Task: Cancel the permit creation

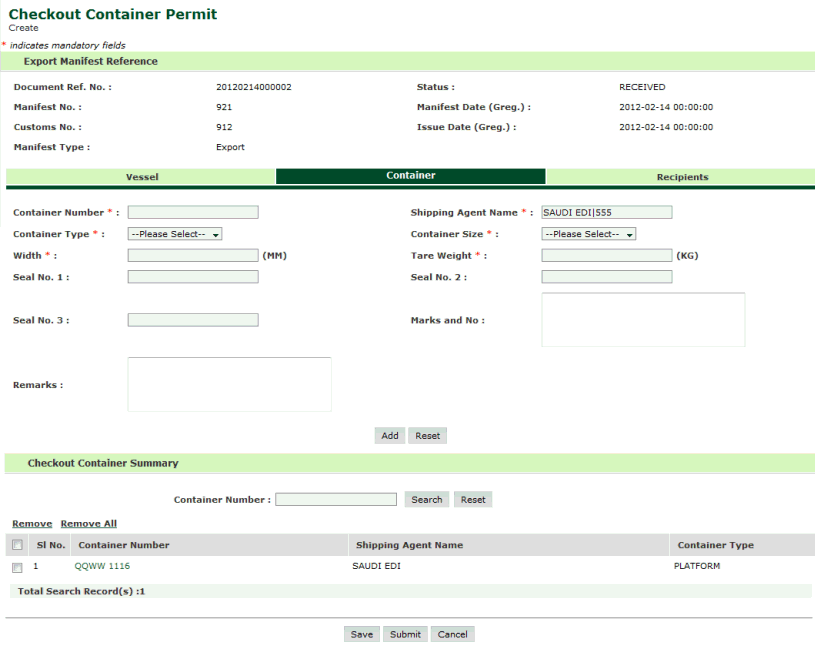Action: 452,635
